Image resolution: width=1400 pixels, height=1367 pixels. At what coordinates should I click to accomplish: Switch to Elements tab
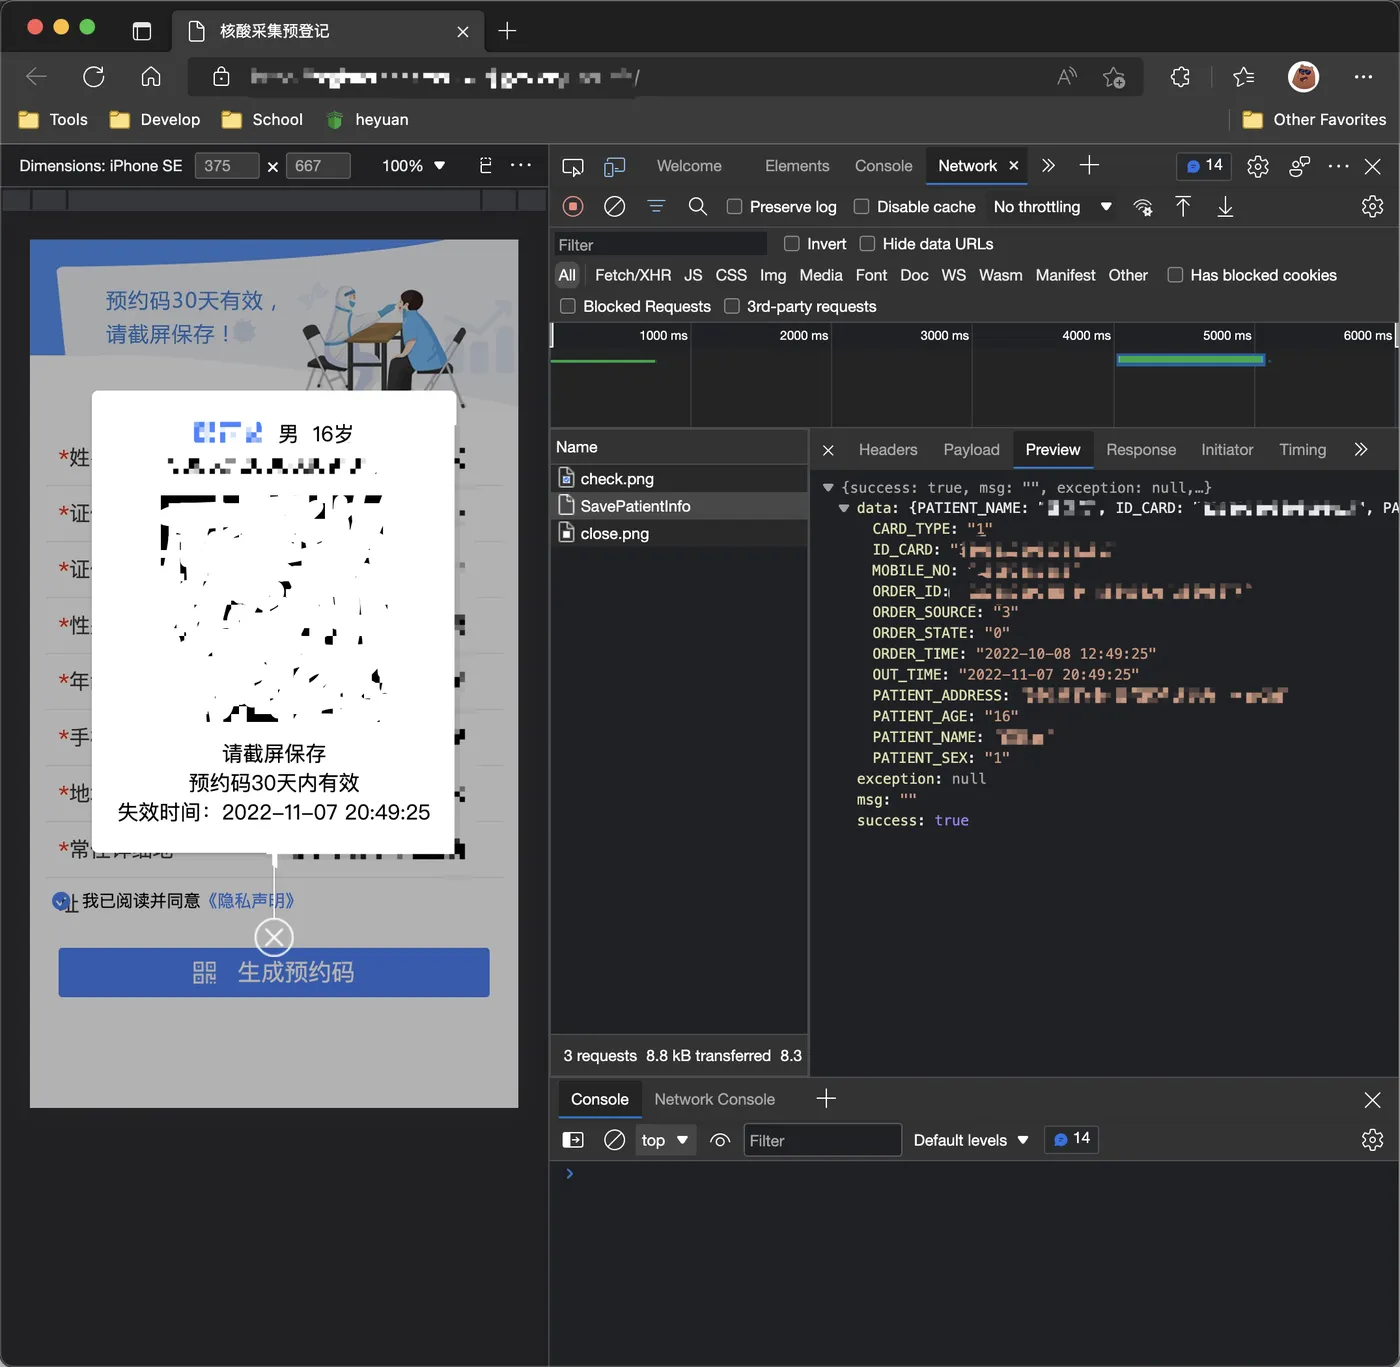coord(797,166)
